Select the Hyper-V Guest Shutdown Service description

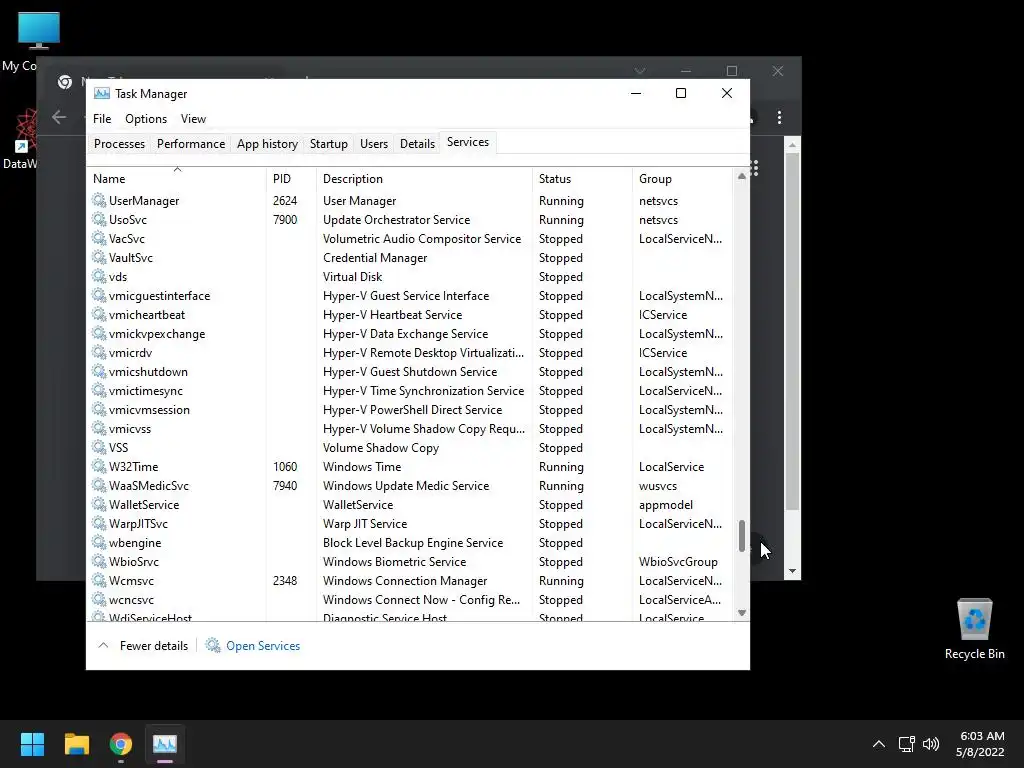tap(410, 372)
